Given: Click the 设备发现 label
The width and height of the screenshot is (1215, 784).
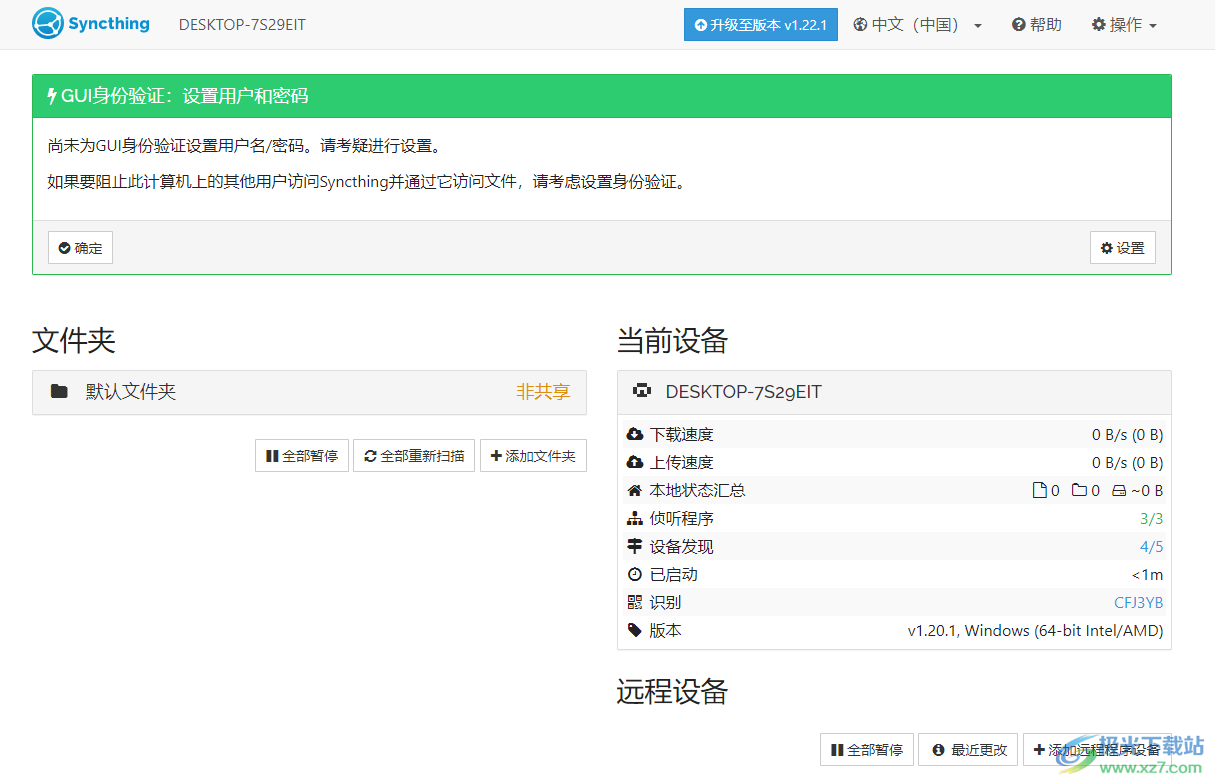Looking at the screenshot, I should tap(682, 547).
